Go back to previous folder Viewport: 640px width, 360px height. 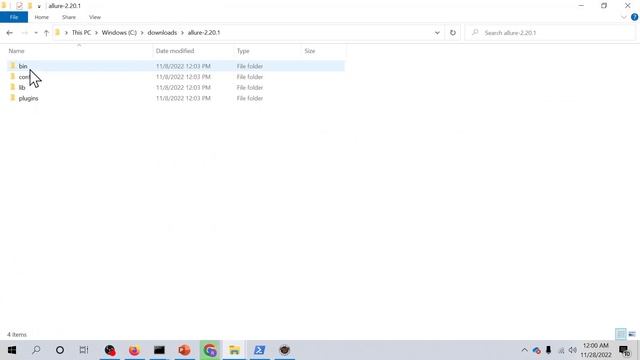[9, 33]
